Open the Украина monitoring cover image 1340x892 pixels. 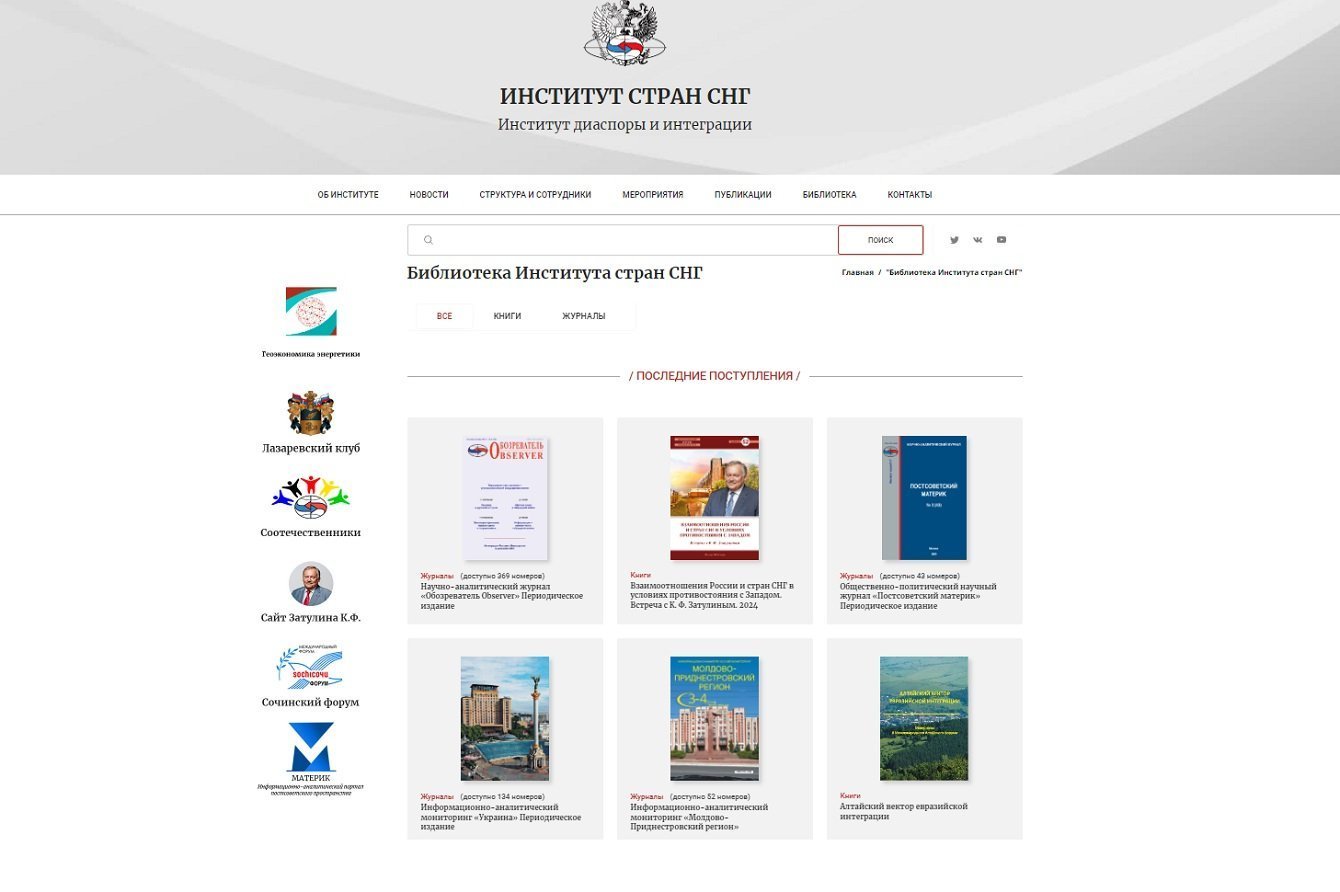tap(505, 718)
